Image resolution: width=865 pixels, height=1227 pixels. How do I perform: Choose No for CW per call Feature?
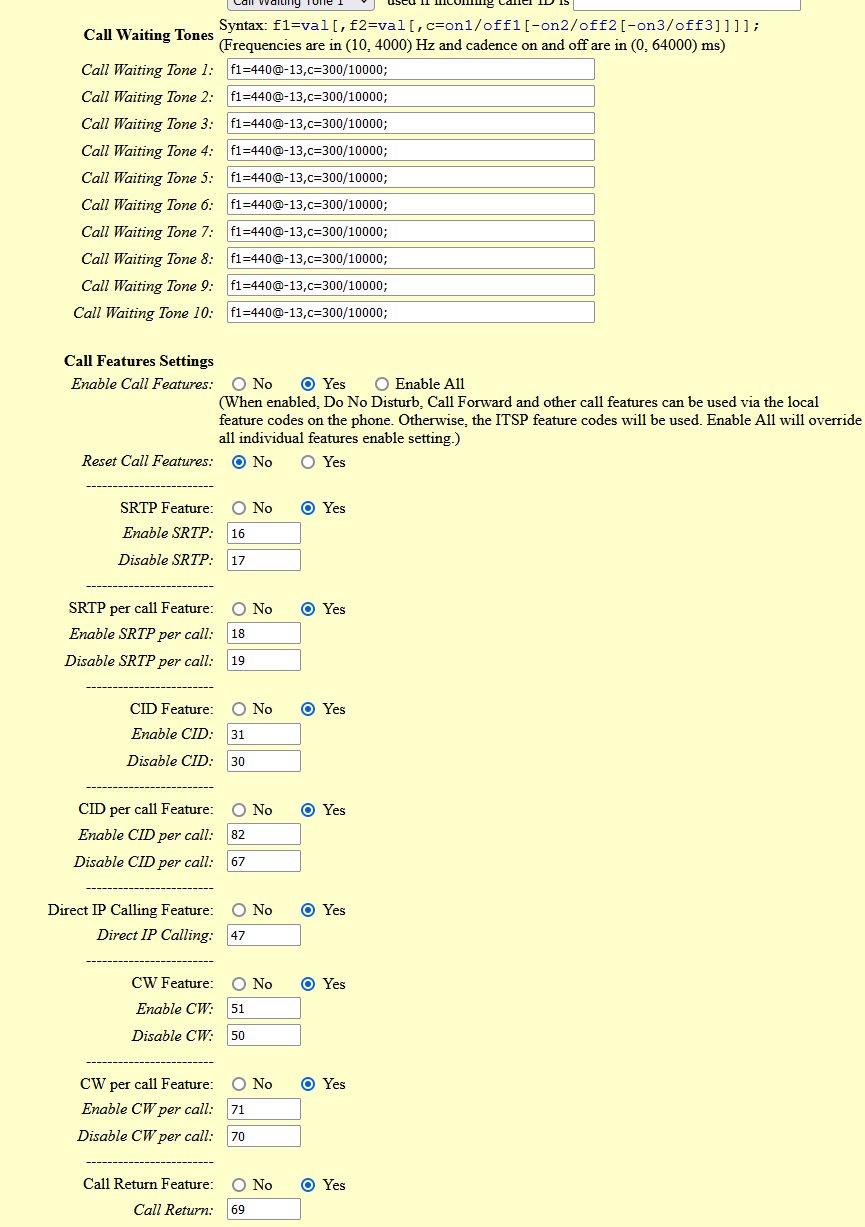point(239,1084)
